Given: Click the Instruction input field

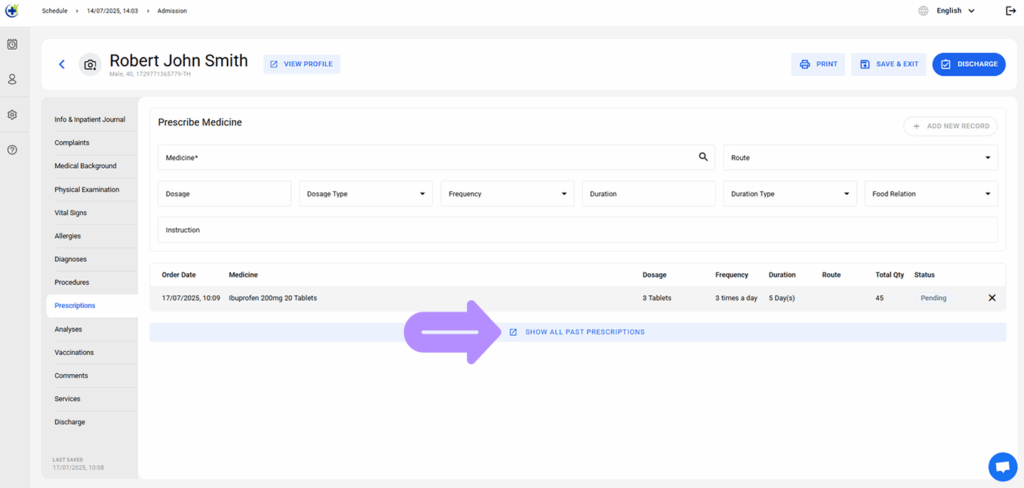Looking at the screenshot, I should pos(577,230).
